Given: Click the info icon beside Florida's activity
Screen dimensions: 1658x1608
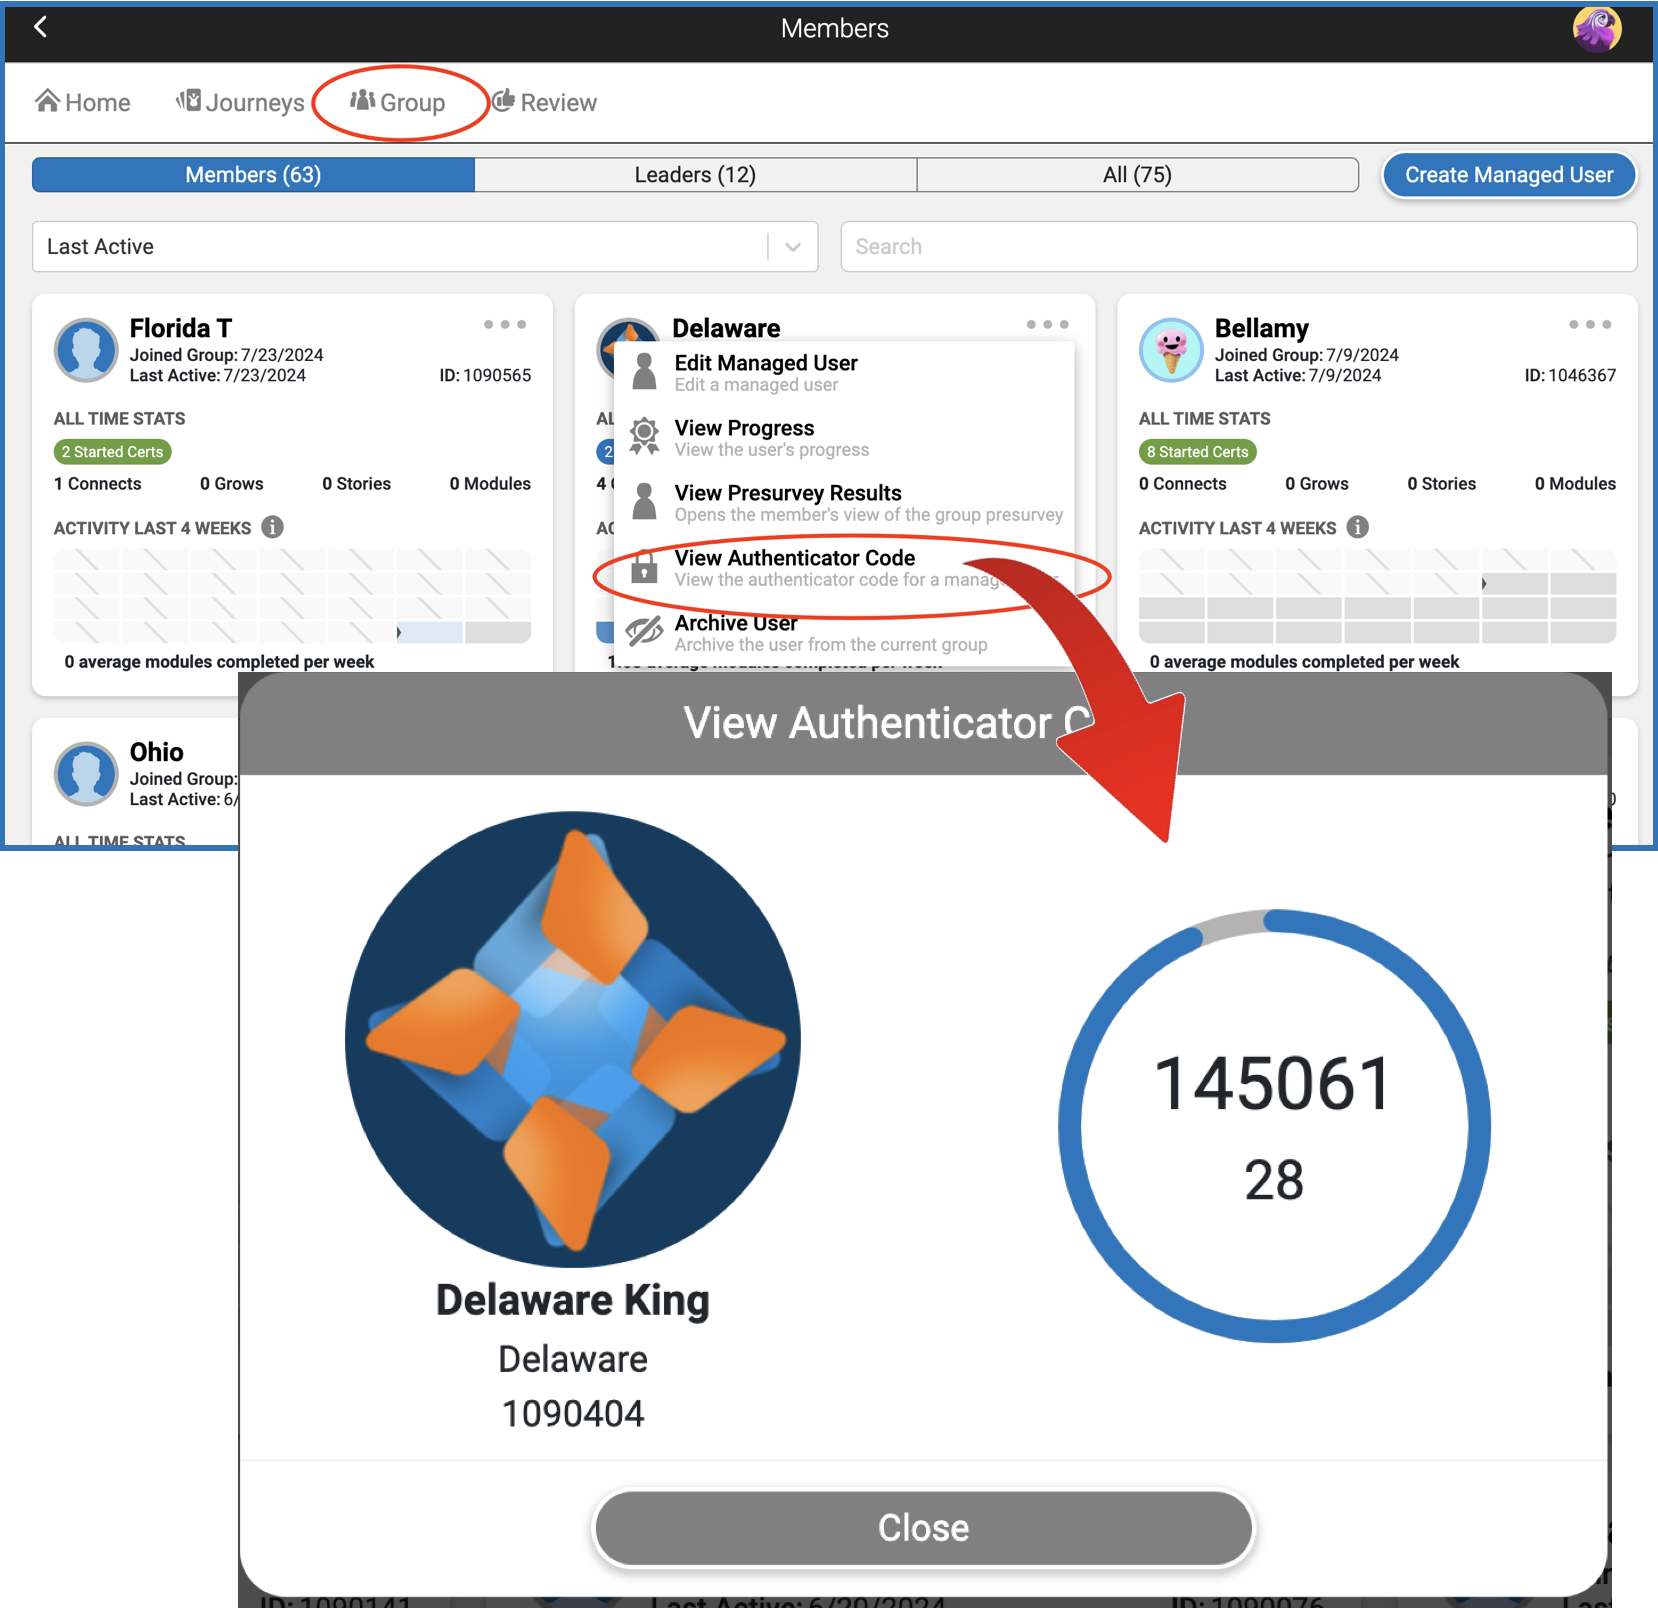Looking at the screenshot, I should (272, 527).
